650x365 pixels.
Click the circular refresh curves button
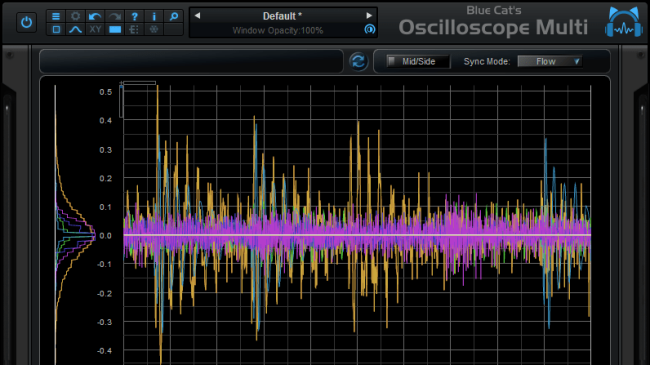coord(358,61)
